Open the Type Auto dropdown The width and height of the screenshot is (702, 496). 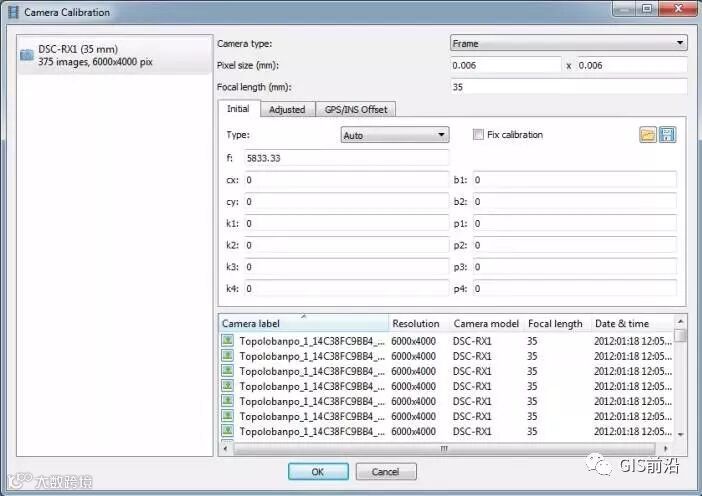[x=395, y=135]
